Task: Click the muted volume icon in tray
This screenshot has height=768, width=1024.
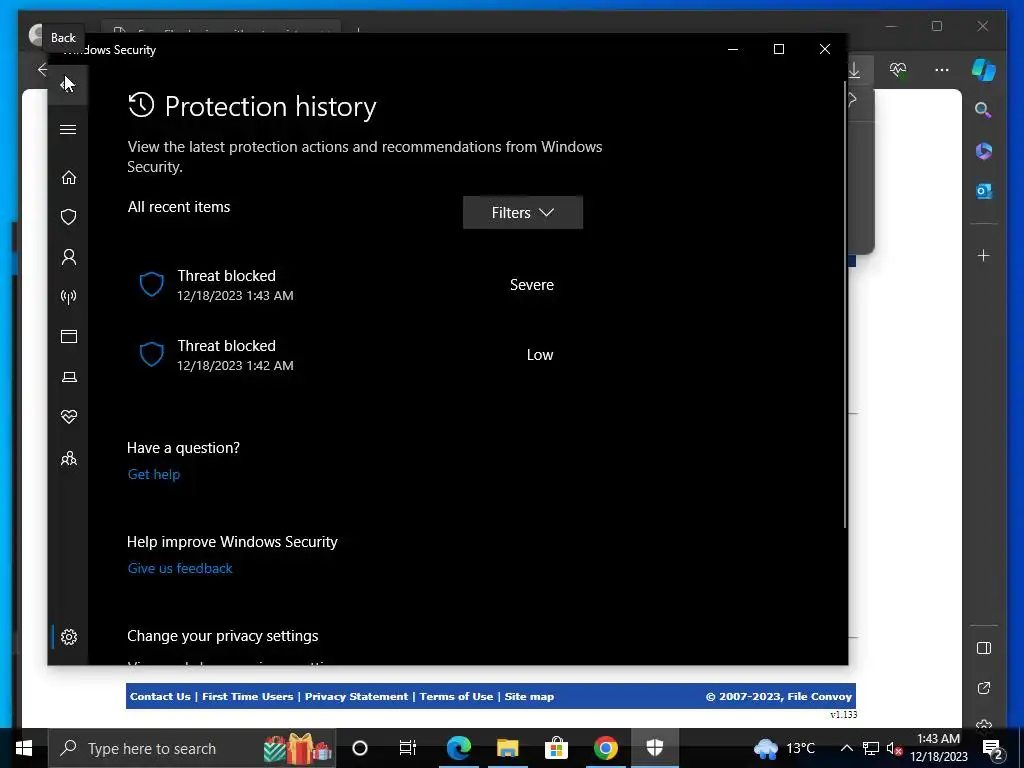Action: point(895,748)
